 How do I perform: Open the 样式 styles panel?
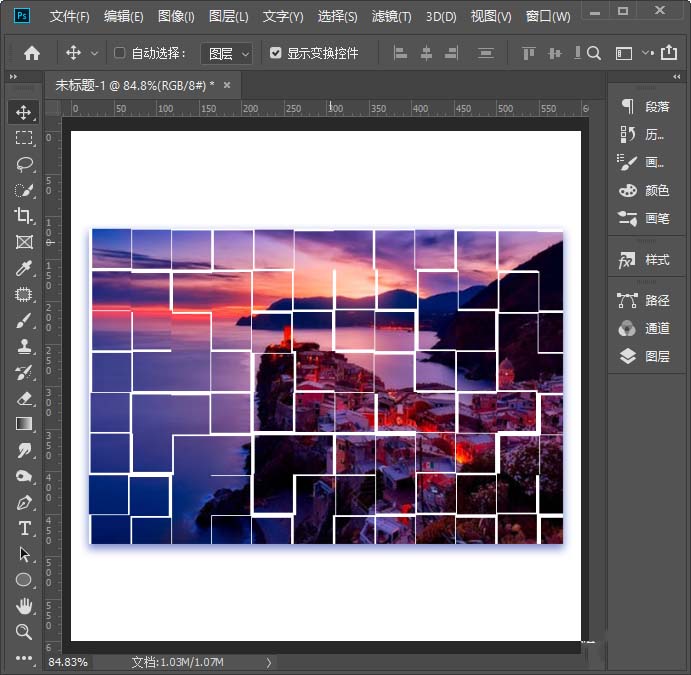point(645,260)
